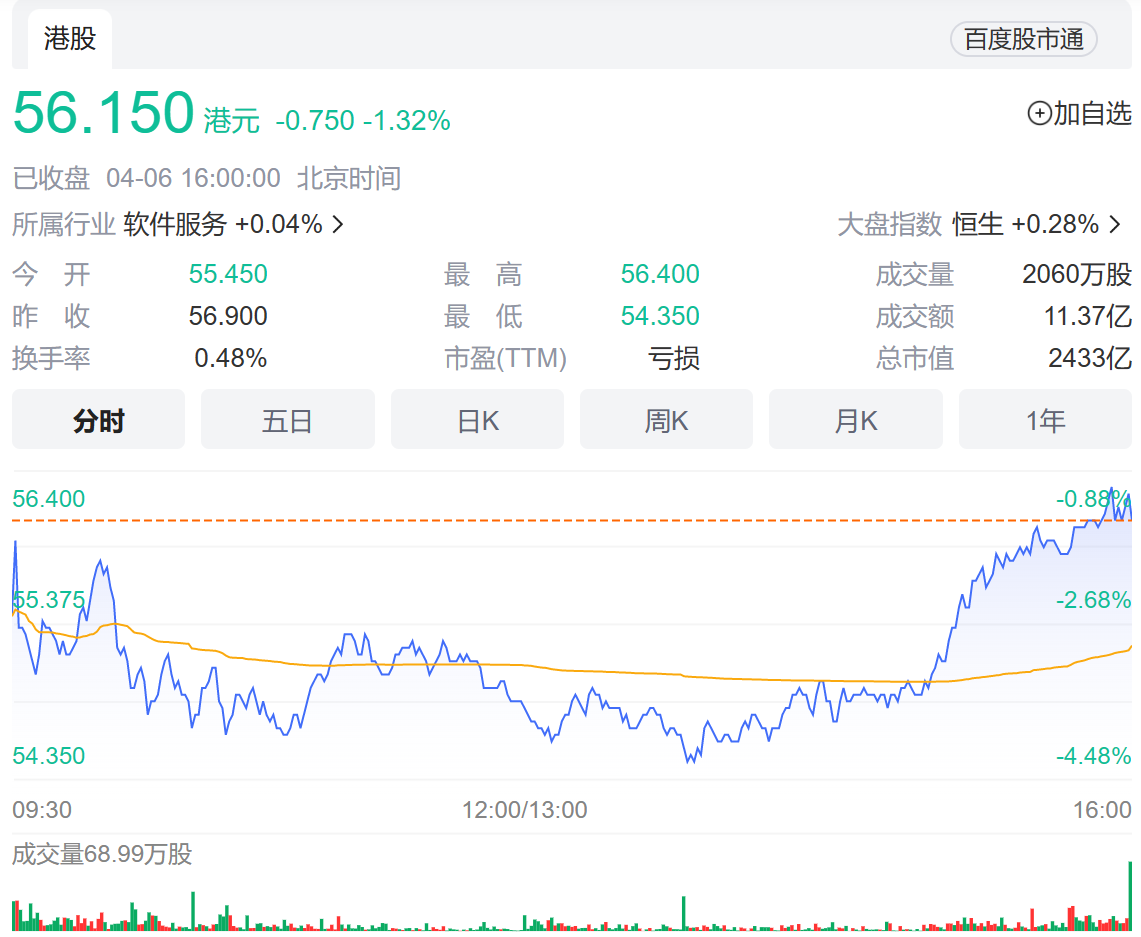The width and height of the screenshot is (1141, 937).
Task: Open the 日K daily candlestick view
Action: [x=477, y=420]
